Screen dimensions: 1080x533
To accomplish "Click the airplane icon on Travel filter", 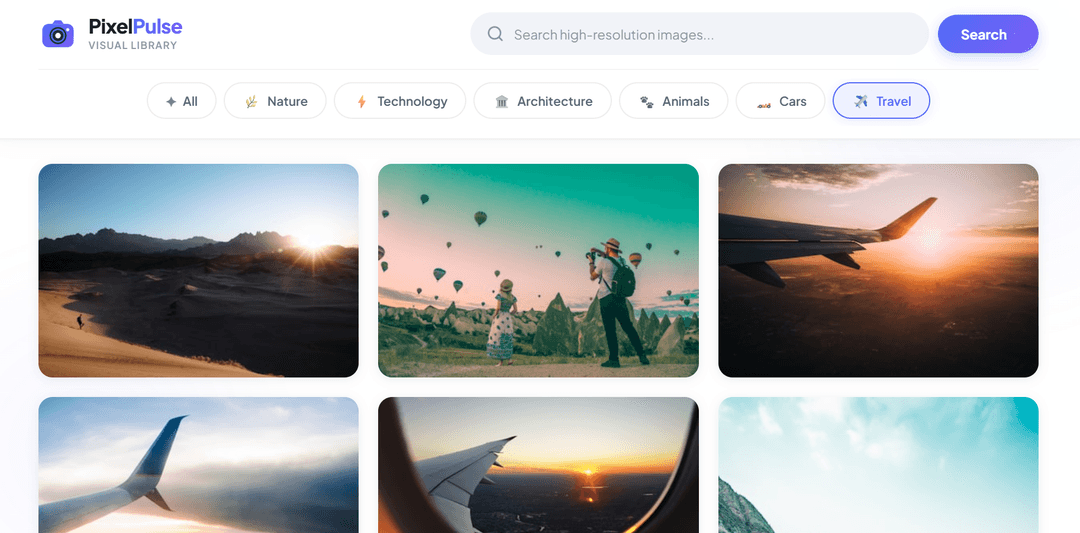I will (x=861, y=101).
